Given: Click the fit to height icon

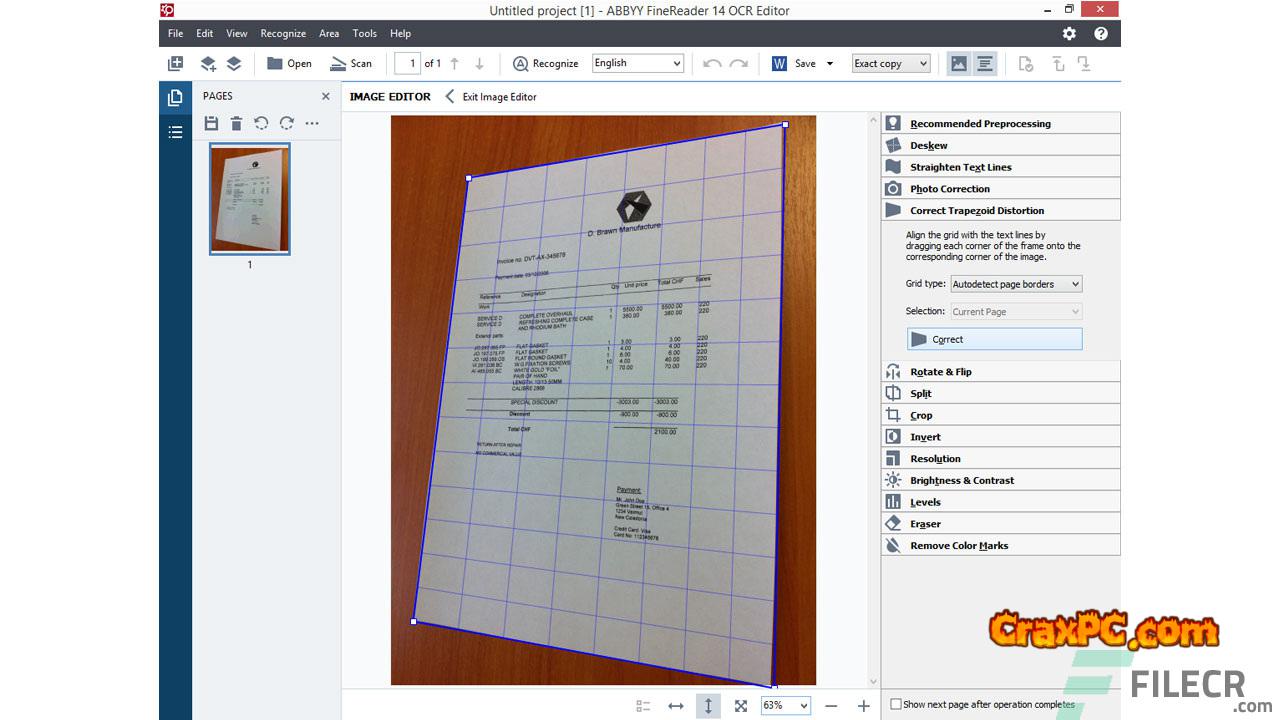Looking at the screenshot, I should (708, 706).
